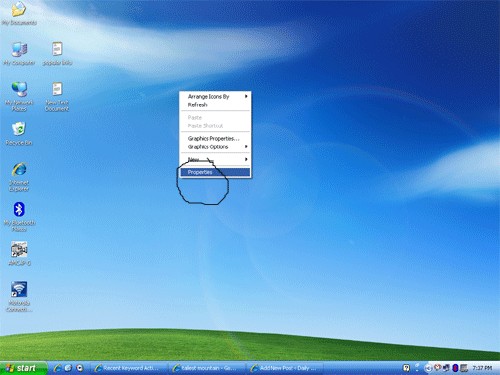The image size is (500, 375).
Task: Open Graphics Properties from context menu
Action: pos(215,138)
